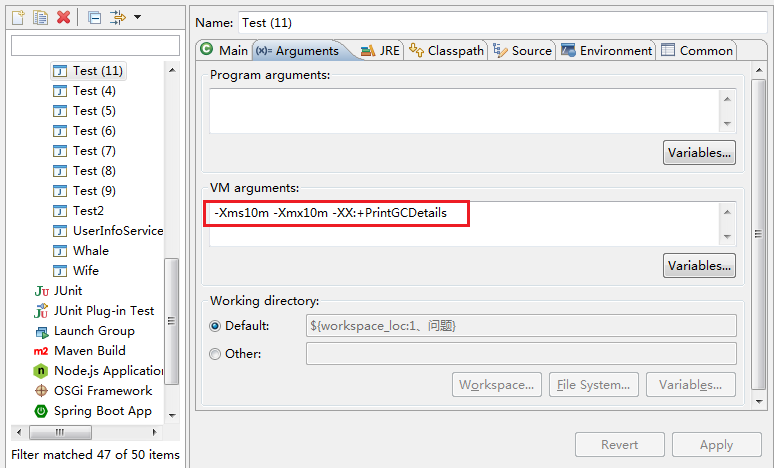
Task: Select Other working directory radio
Action: (215, 354)
